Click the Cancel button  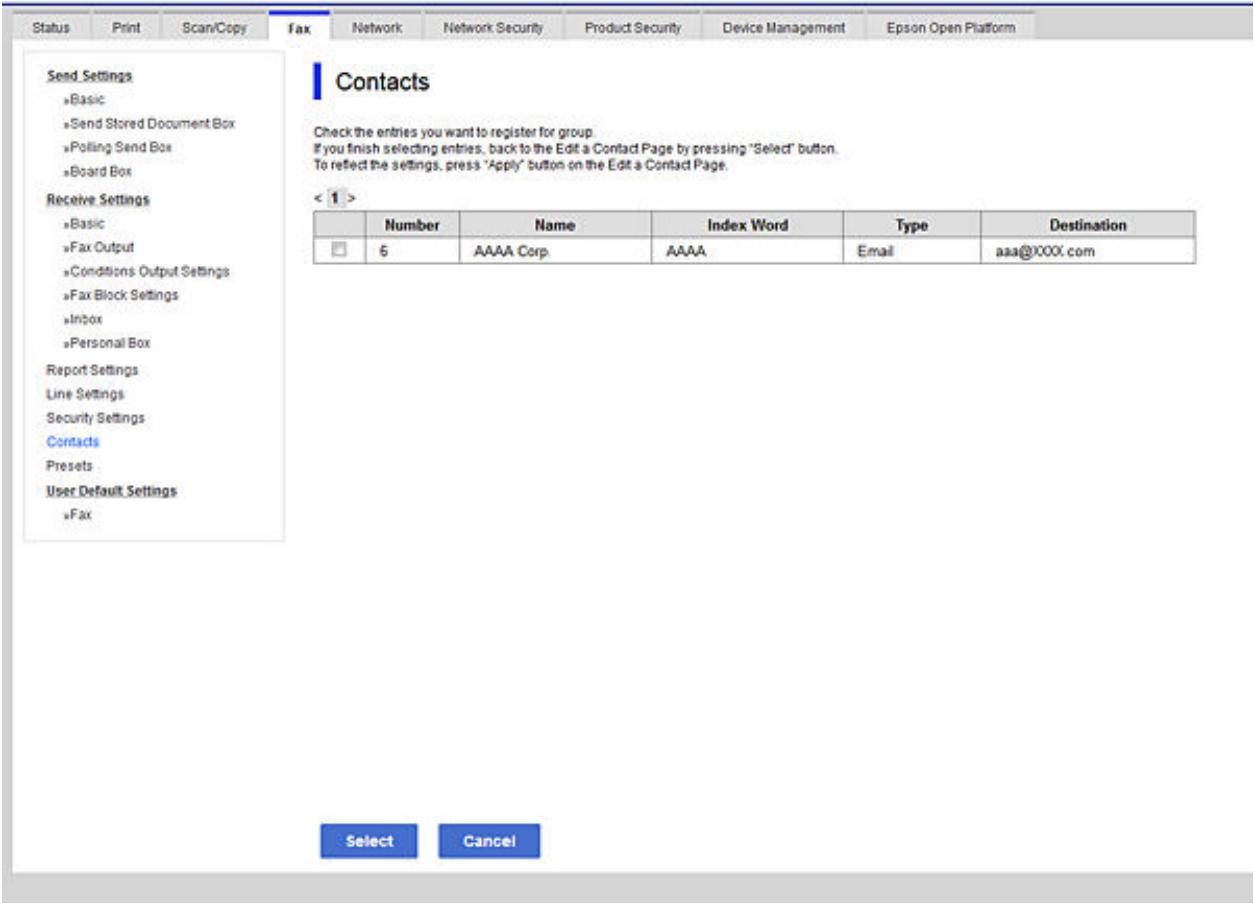pyautogui.click(x=489, y=841)
